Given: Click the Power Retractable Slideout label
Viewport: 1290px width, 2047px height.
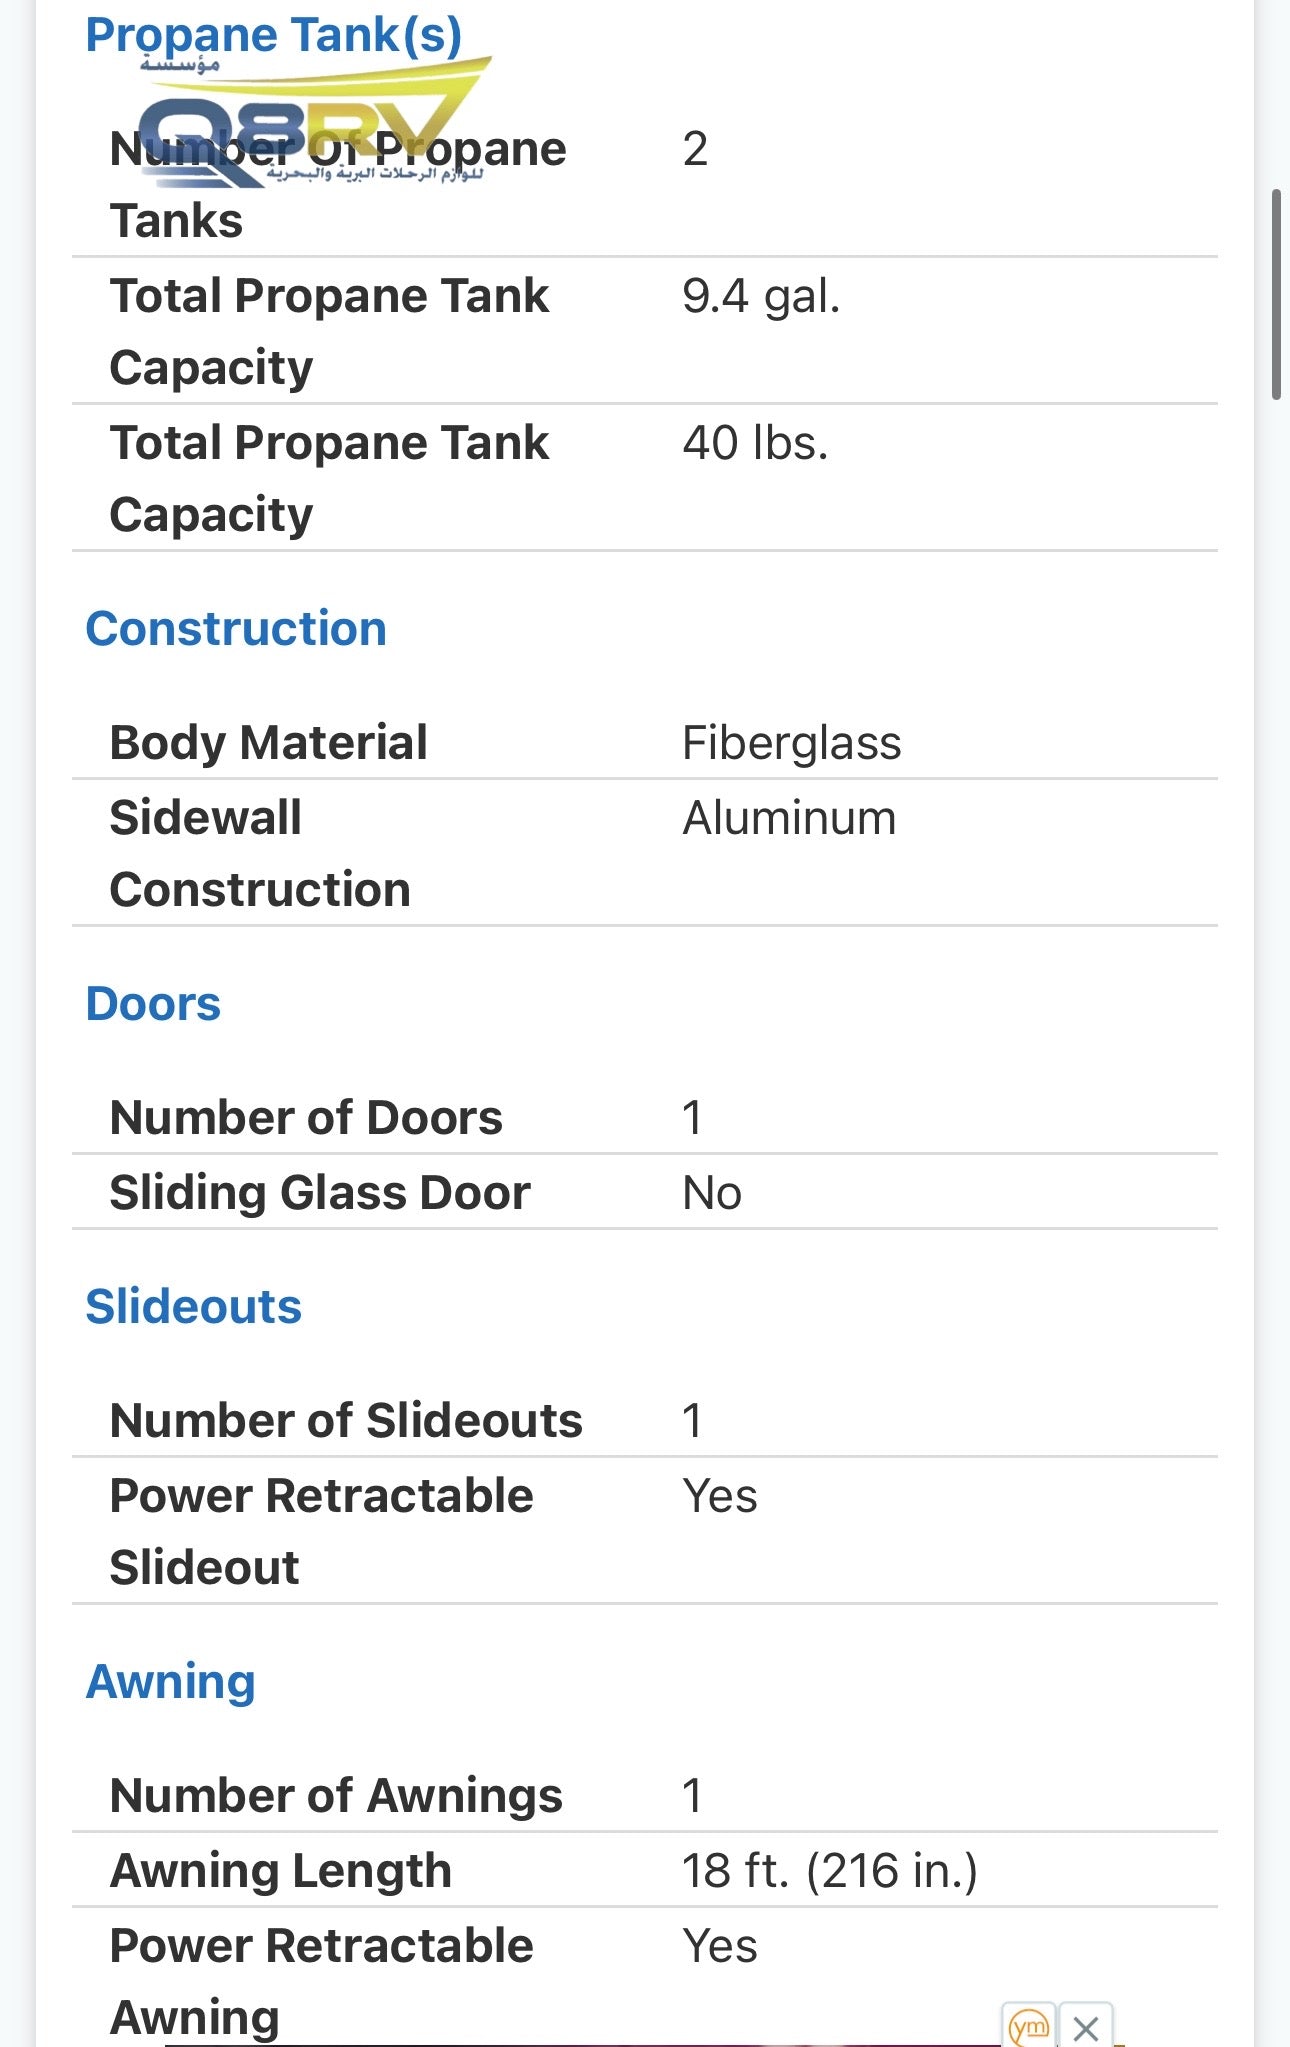Looking at the screenshot, I should click(x=321, y=1531).
